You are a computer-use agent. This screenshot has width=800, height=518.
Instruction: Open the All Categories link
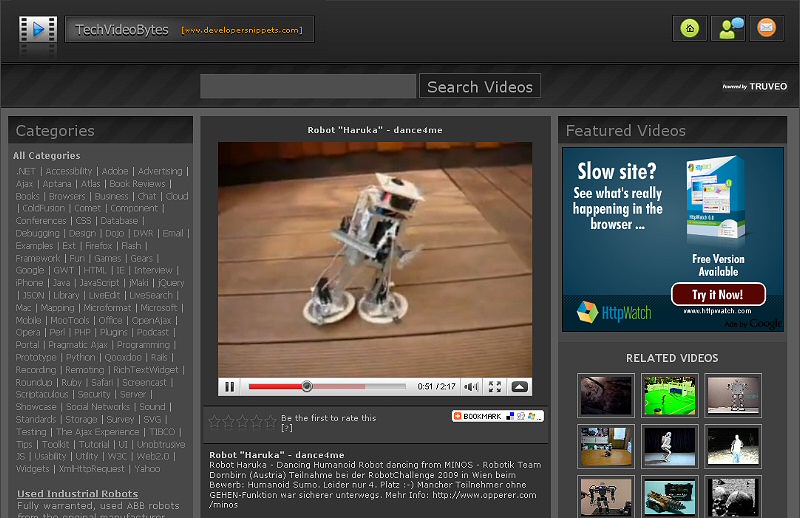click(x=47, y=156)
